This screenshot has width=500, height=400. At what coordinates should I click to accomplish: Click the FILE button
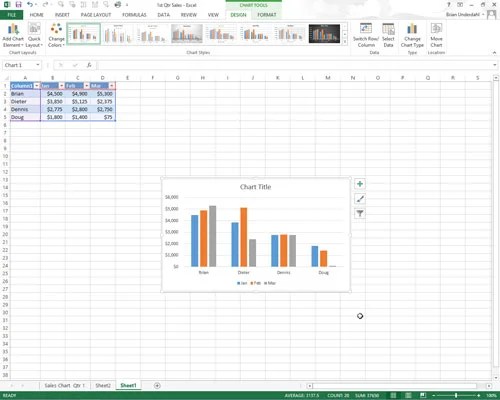(x=12, y=15)
